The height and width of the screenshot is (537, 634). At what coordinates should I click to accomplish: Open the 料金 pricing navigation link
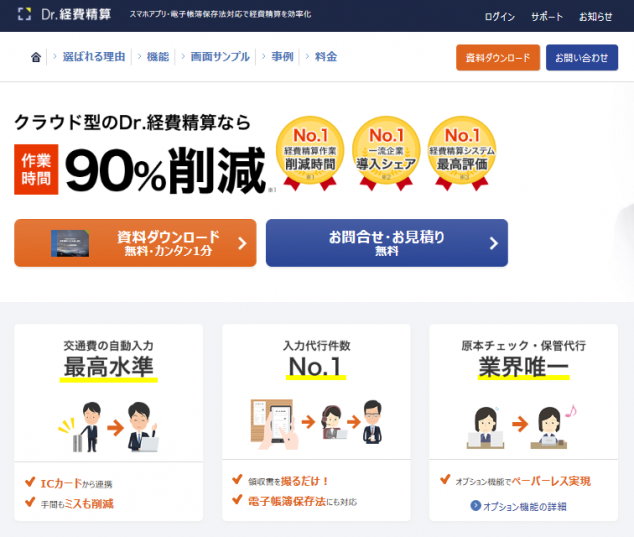tap(325, 57)
